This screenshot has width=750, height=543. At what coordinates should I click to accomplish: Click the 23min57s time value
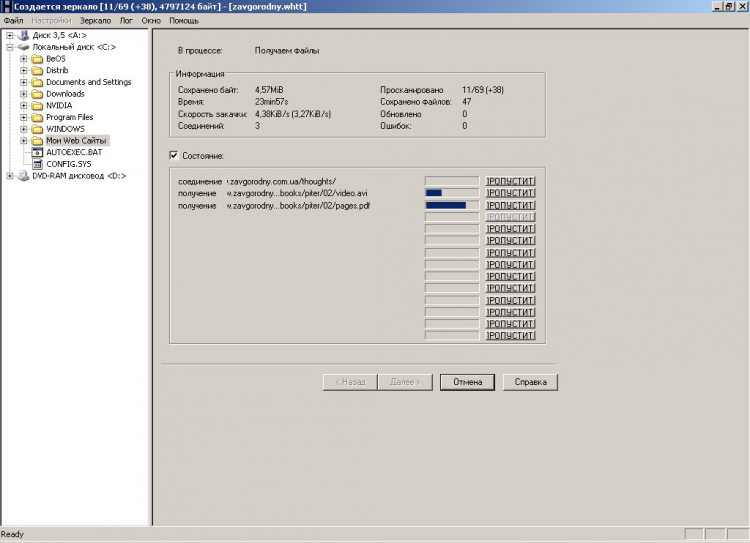272,102
